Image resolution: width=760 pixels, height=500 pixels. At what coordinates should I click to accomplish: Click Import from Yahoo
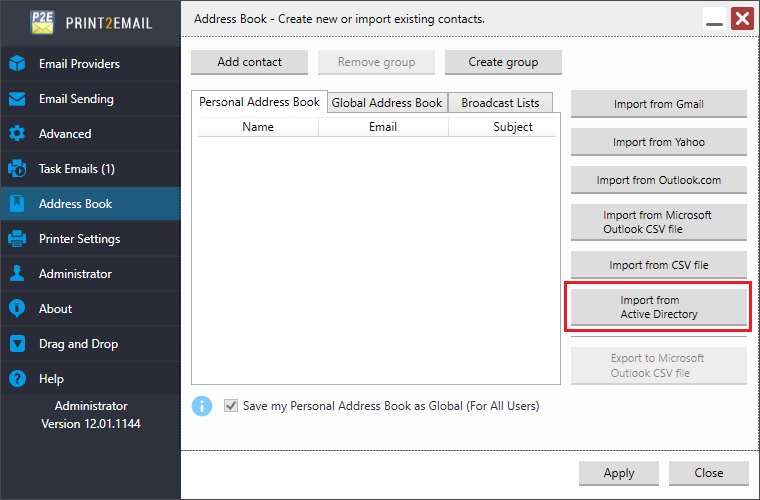point(659,142)
